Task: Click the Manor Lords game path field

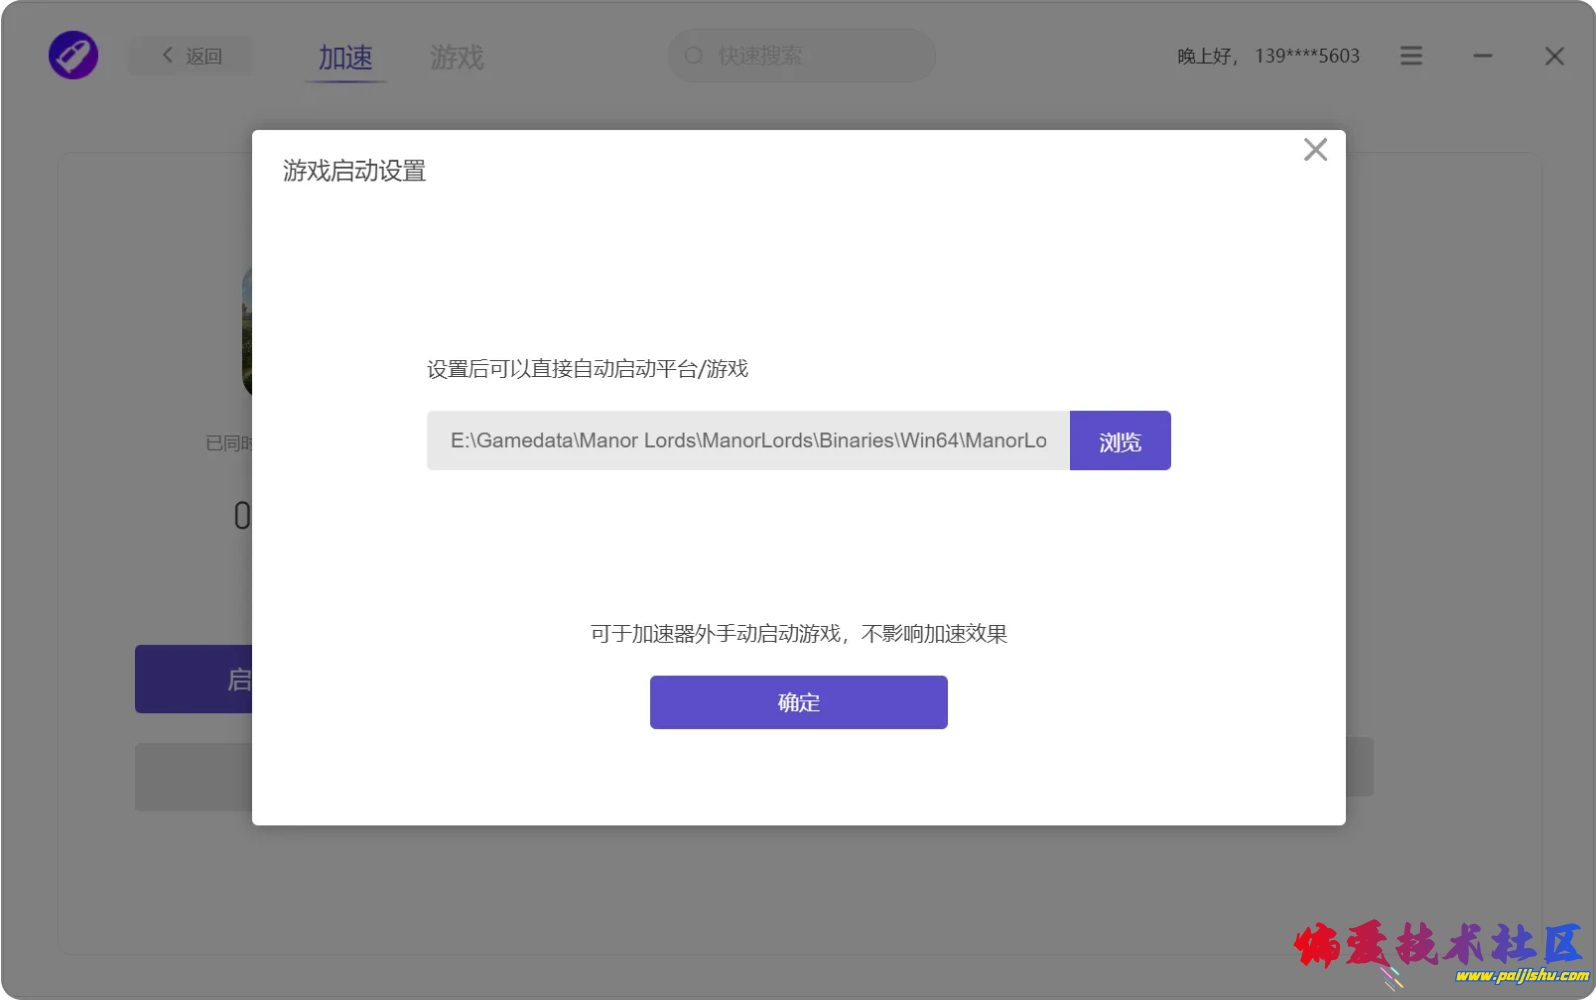Action: tap(748, 441)
